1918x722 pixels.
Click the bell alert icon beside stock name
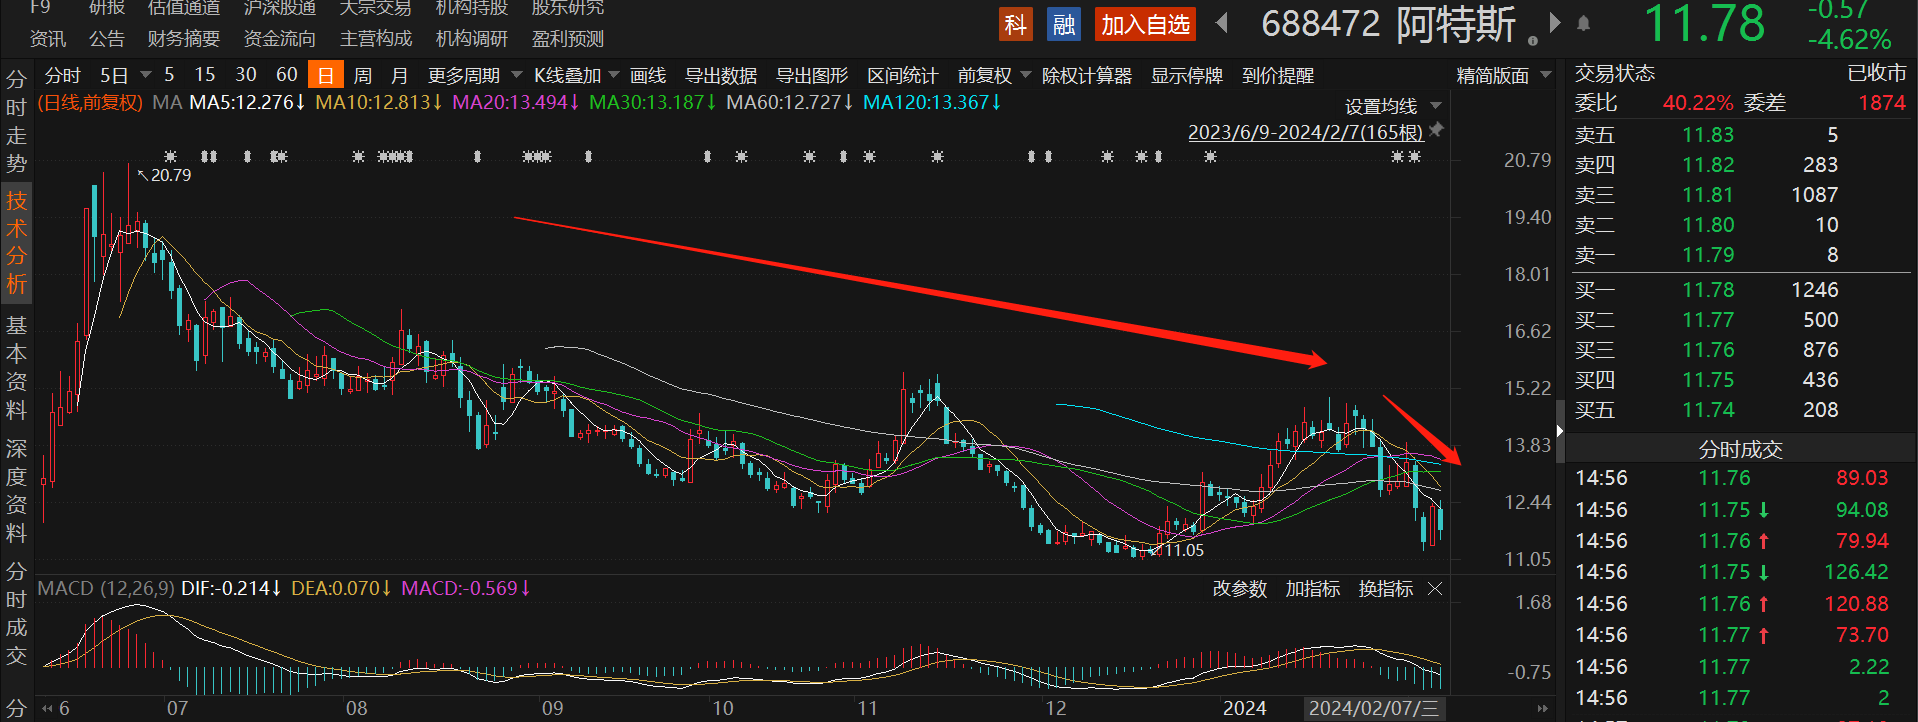[x=1584, y=23]
